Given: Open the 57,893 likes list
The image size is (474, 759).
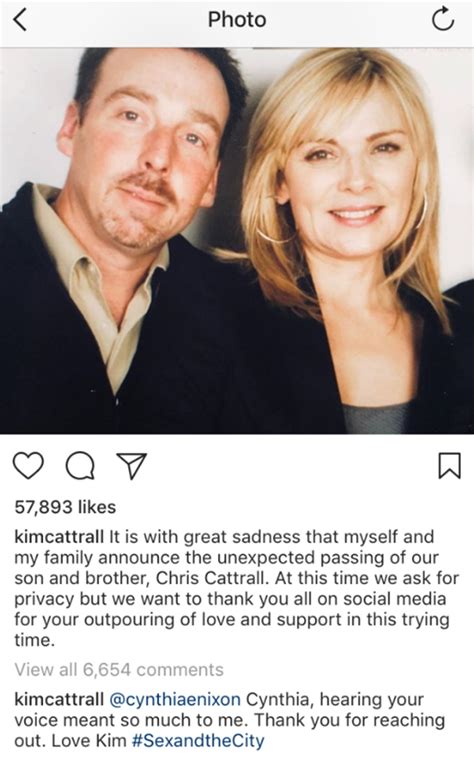Looking at the screenshot, I should coord(65,507).
